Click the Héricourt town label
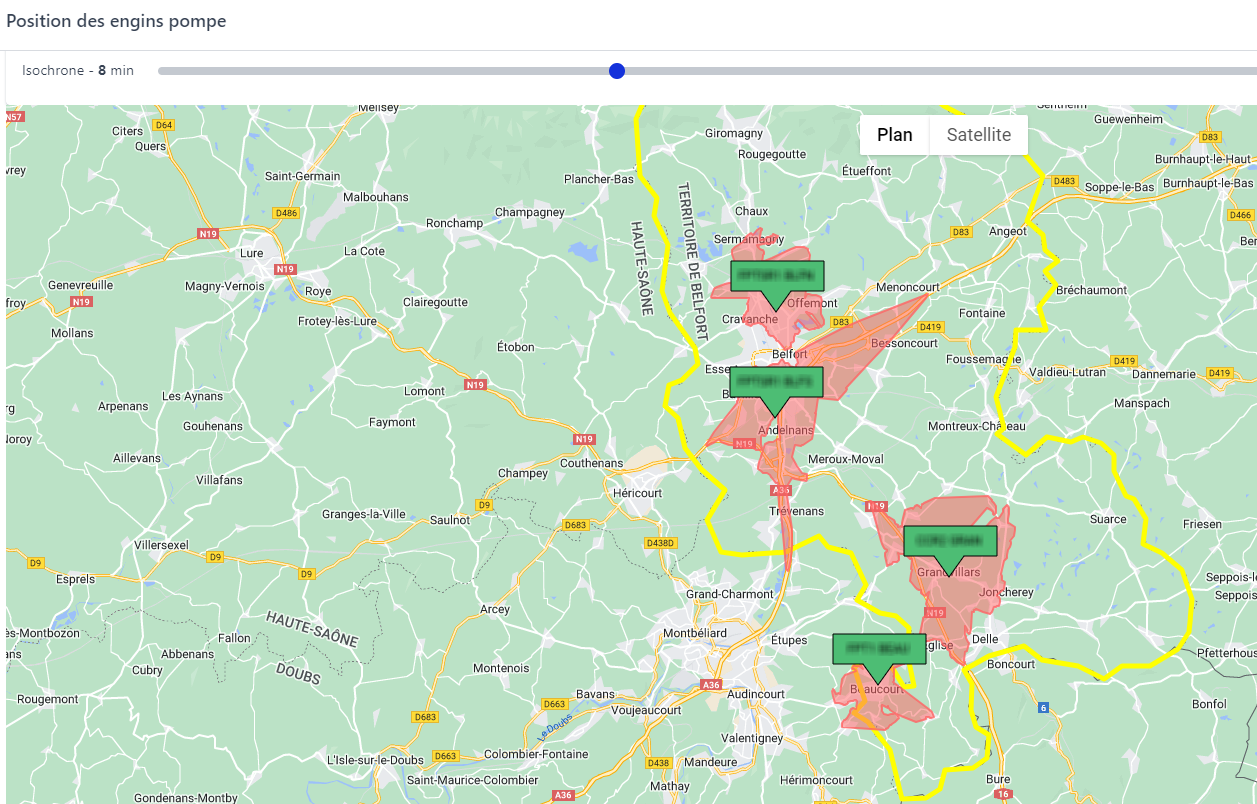This screenshot has height=804, width=1257. click(x=637, y=493)
